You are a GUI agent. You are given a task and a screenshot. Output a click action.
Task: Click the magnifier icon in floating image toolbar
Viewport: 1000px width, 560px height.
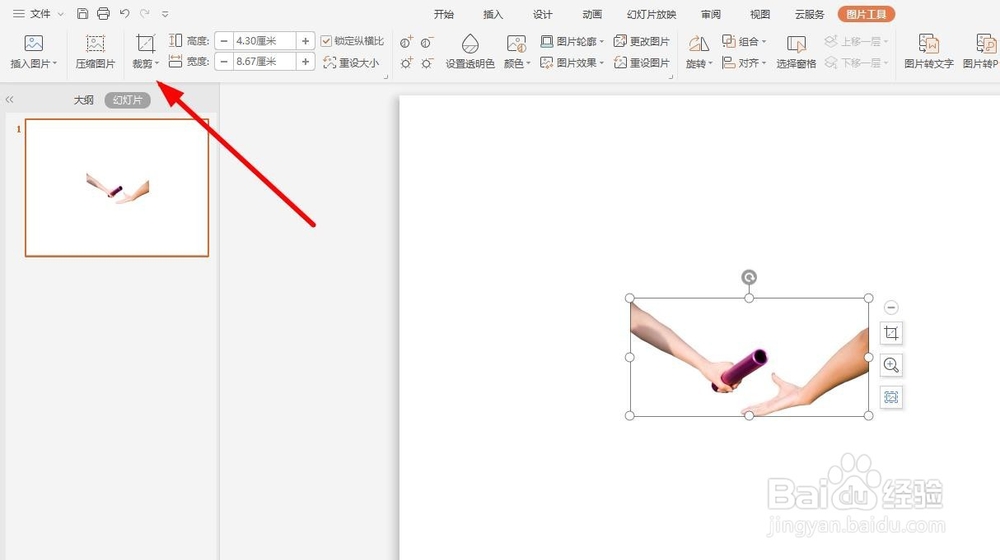point(891,365)
